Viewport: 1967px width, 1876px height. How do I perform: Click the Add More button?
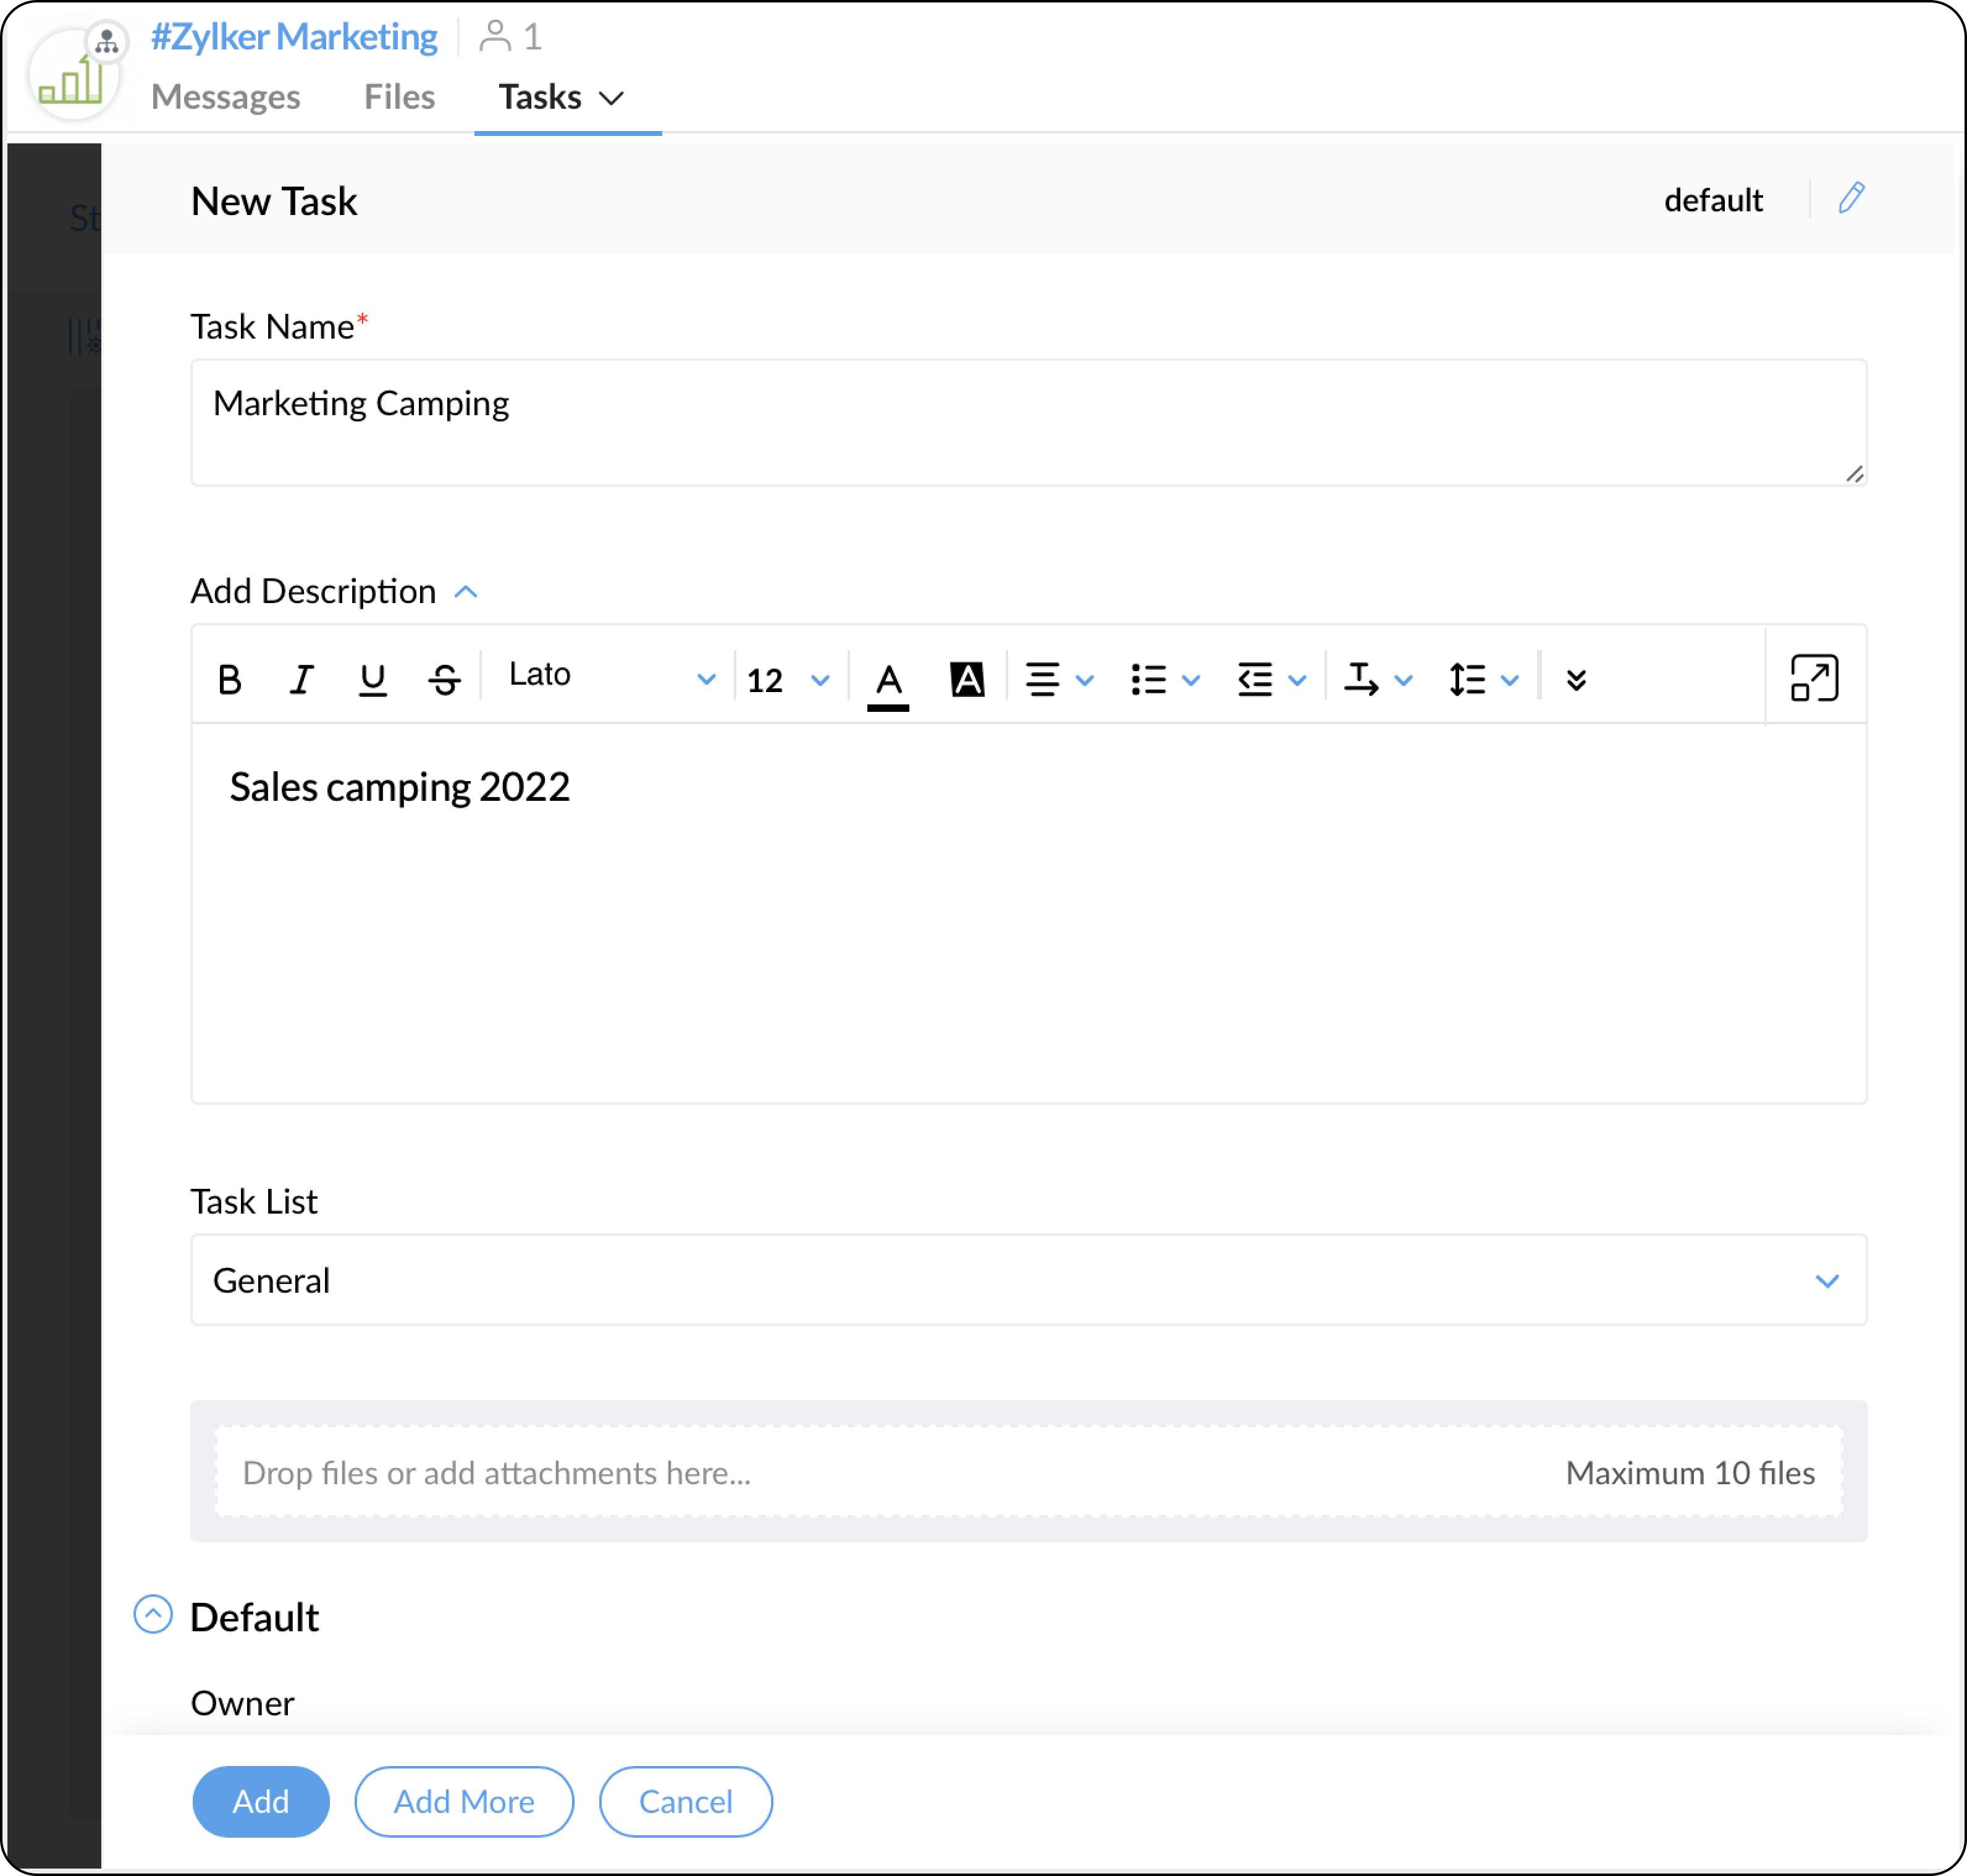[x=464, y=1801]
